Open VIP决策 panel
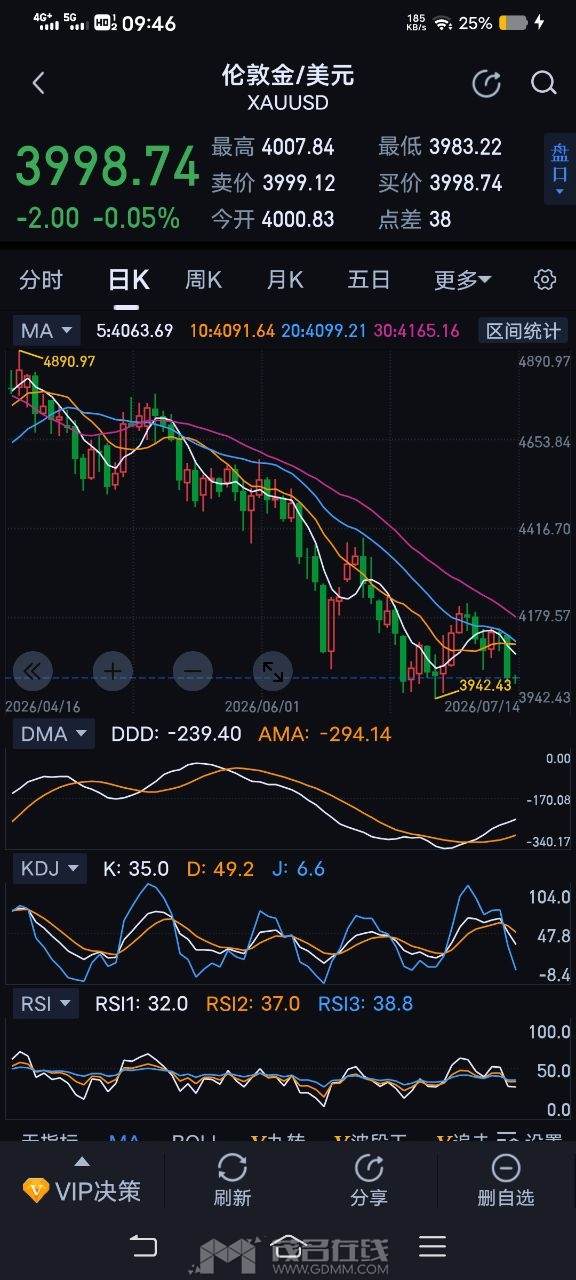 [x=82, y=1190]
